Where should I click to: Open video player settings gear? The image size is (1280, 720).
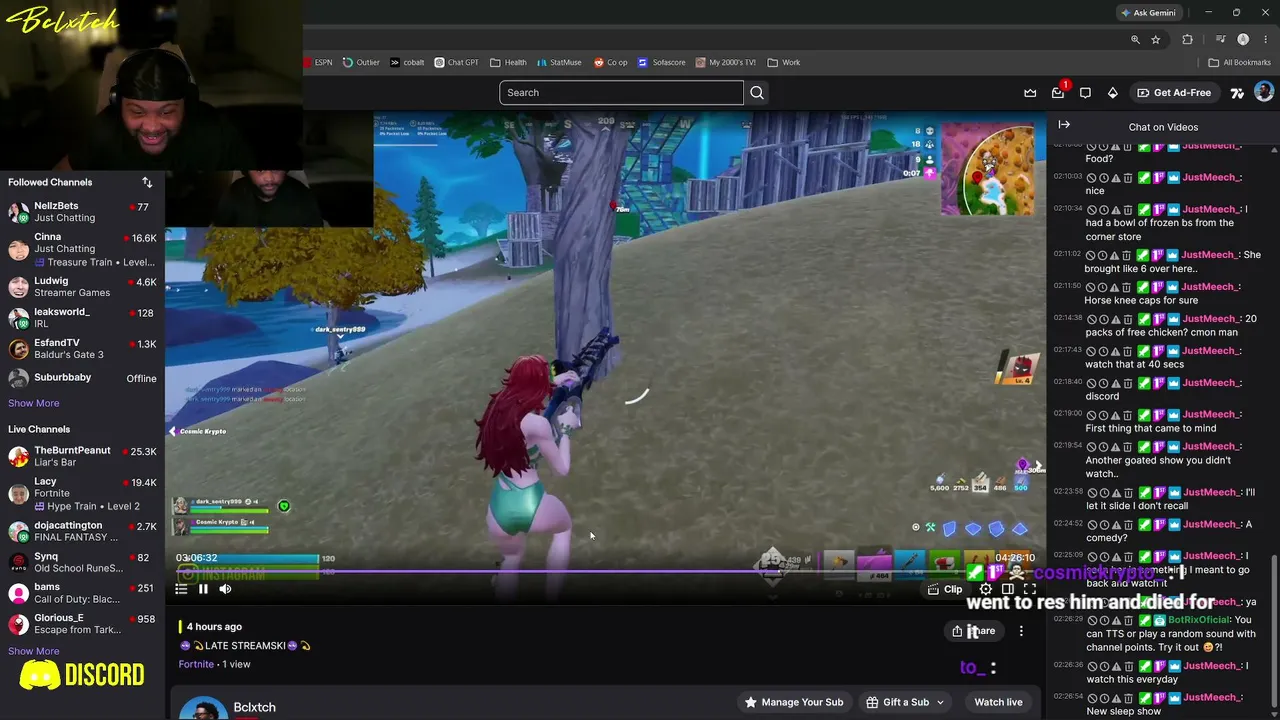986,589
